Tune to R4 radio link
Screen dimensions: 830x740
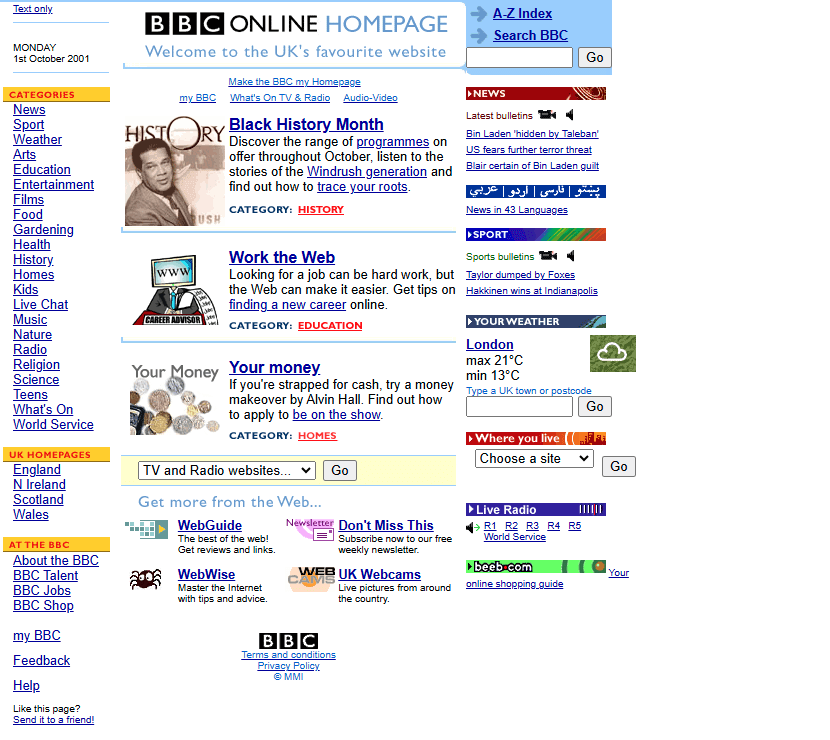coord(554,526)
